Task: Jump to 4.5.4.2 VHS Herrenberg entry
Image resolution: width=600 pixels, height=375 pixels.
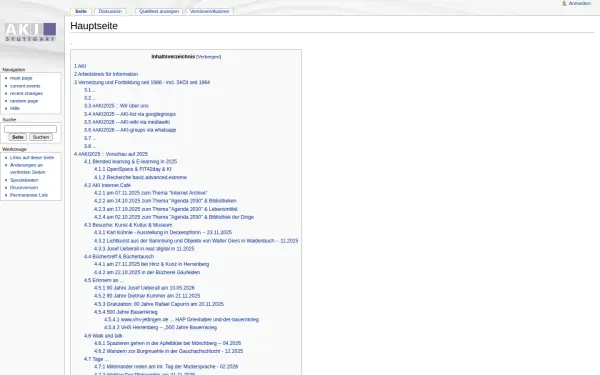Action: (x=160, y=328)
